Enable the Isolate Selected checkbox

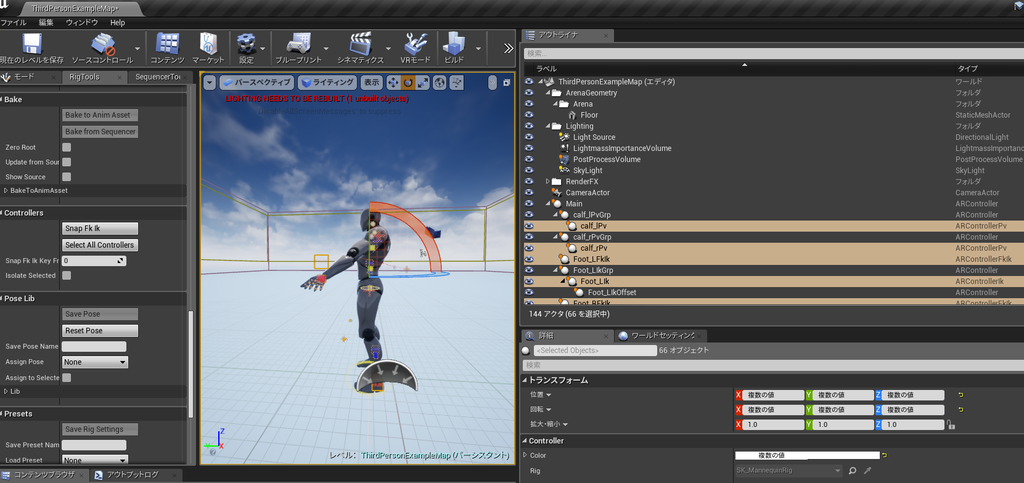click(x=67, y=275)
